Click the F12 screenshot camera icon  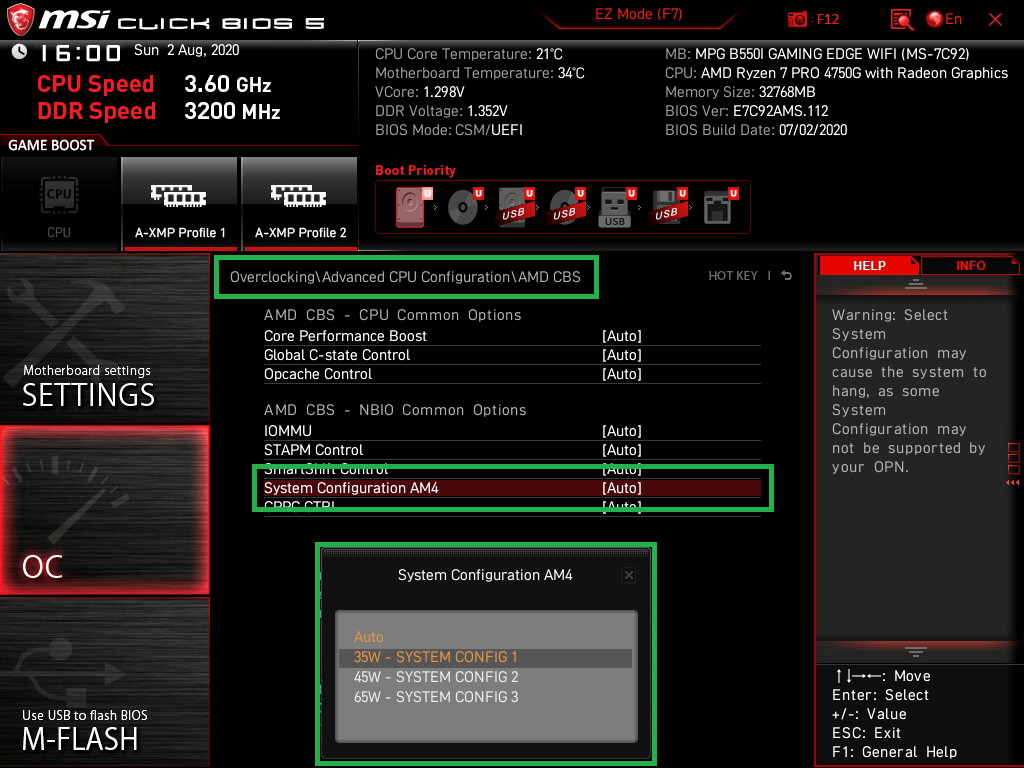[x=797, y=19]
